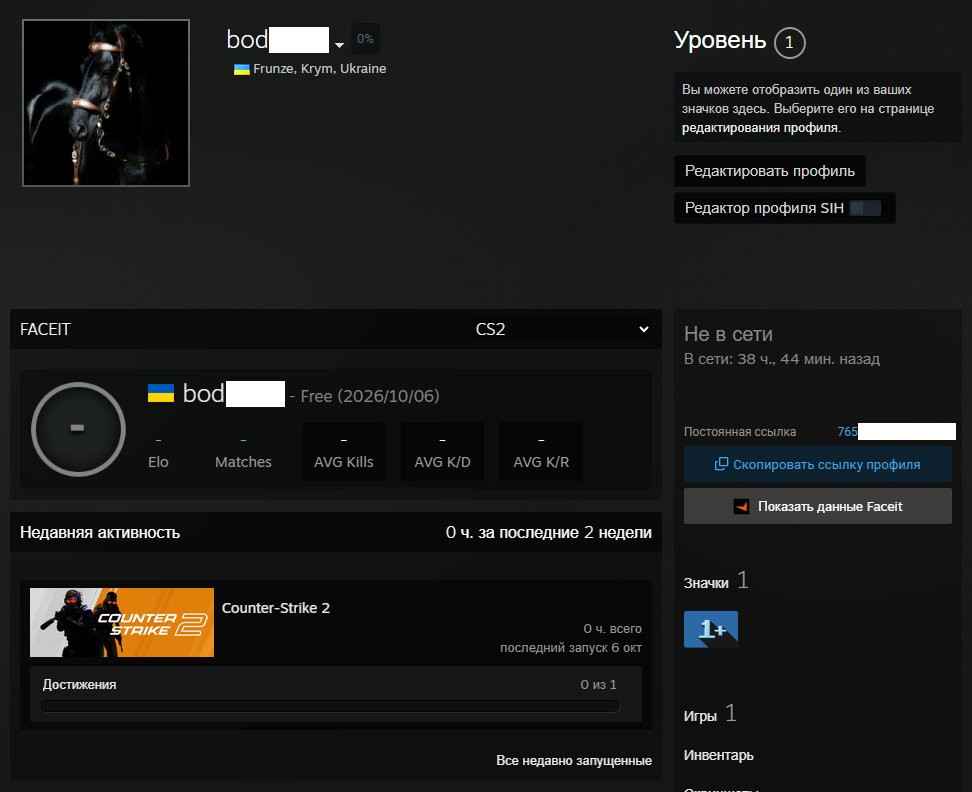The image size is (972, 792).
Task: Open the Counter-Strike 2 title link
Action: (x=276, y=608)
